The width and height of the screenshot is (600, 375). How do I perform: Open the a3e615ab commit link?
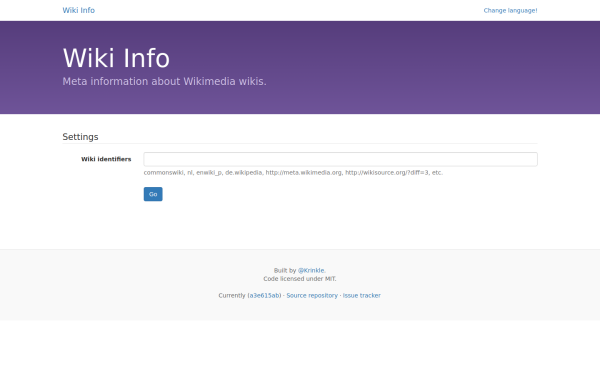264,295
